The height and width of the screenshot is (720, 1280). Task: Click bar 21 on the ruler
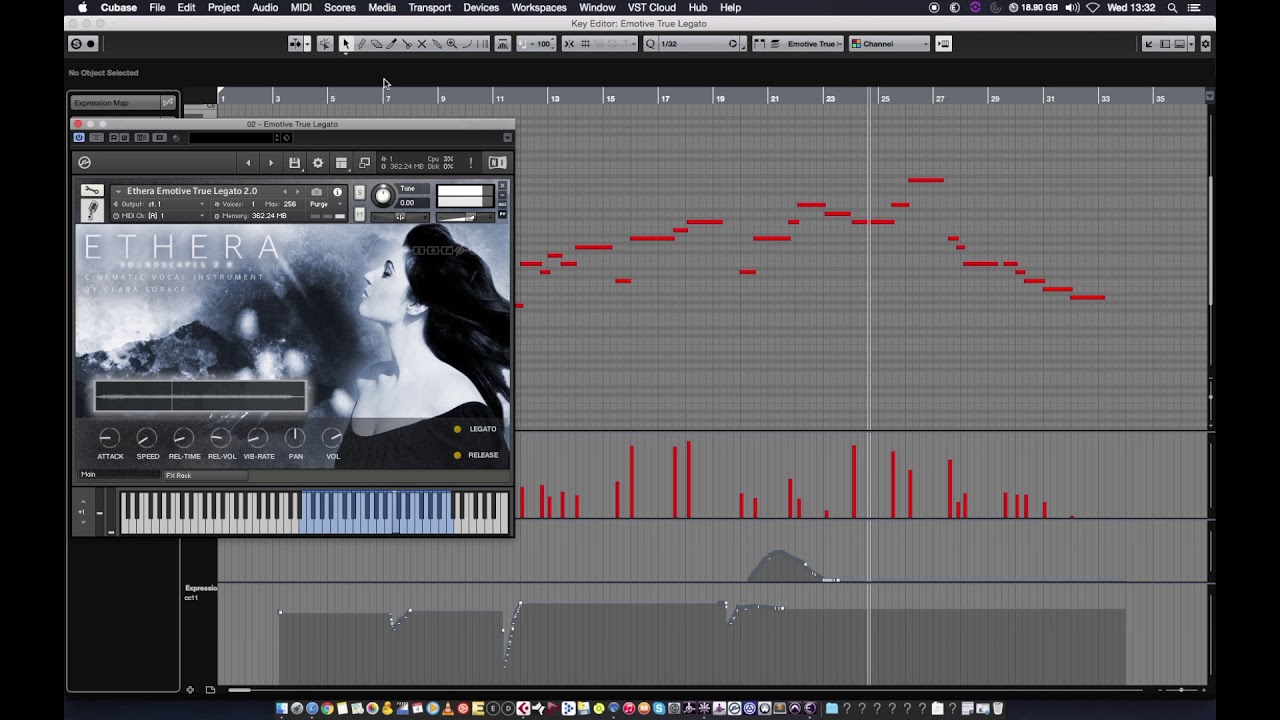pos(774,98)
